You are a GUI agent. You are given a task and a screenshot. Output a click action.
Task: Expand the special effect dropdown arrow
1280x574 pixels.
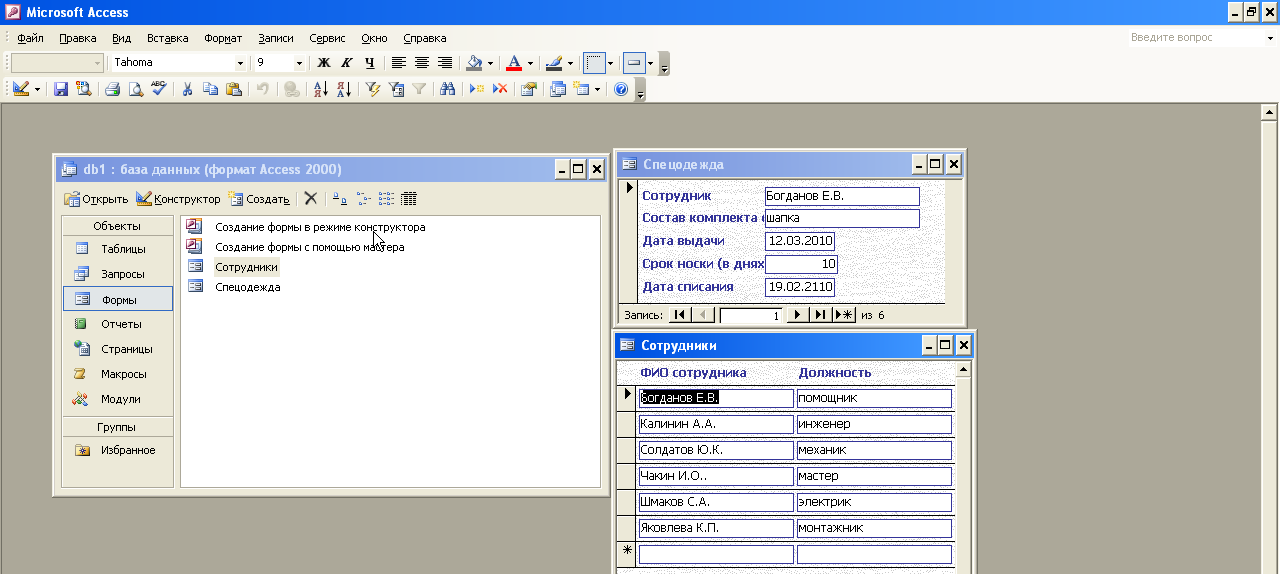coord(650,62)
